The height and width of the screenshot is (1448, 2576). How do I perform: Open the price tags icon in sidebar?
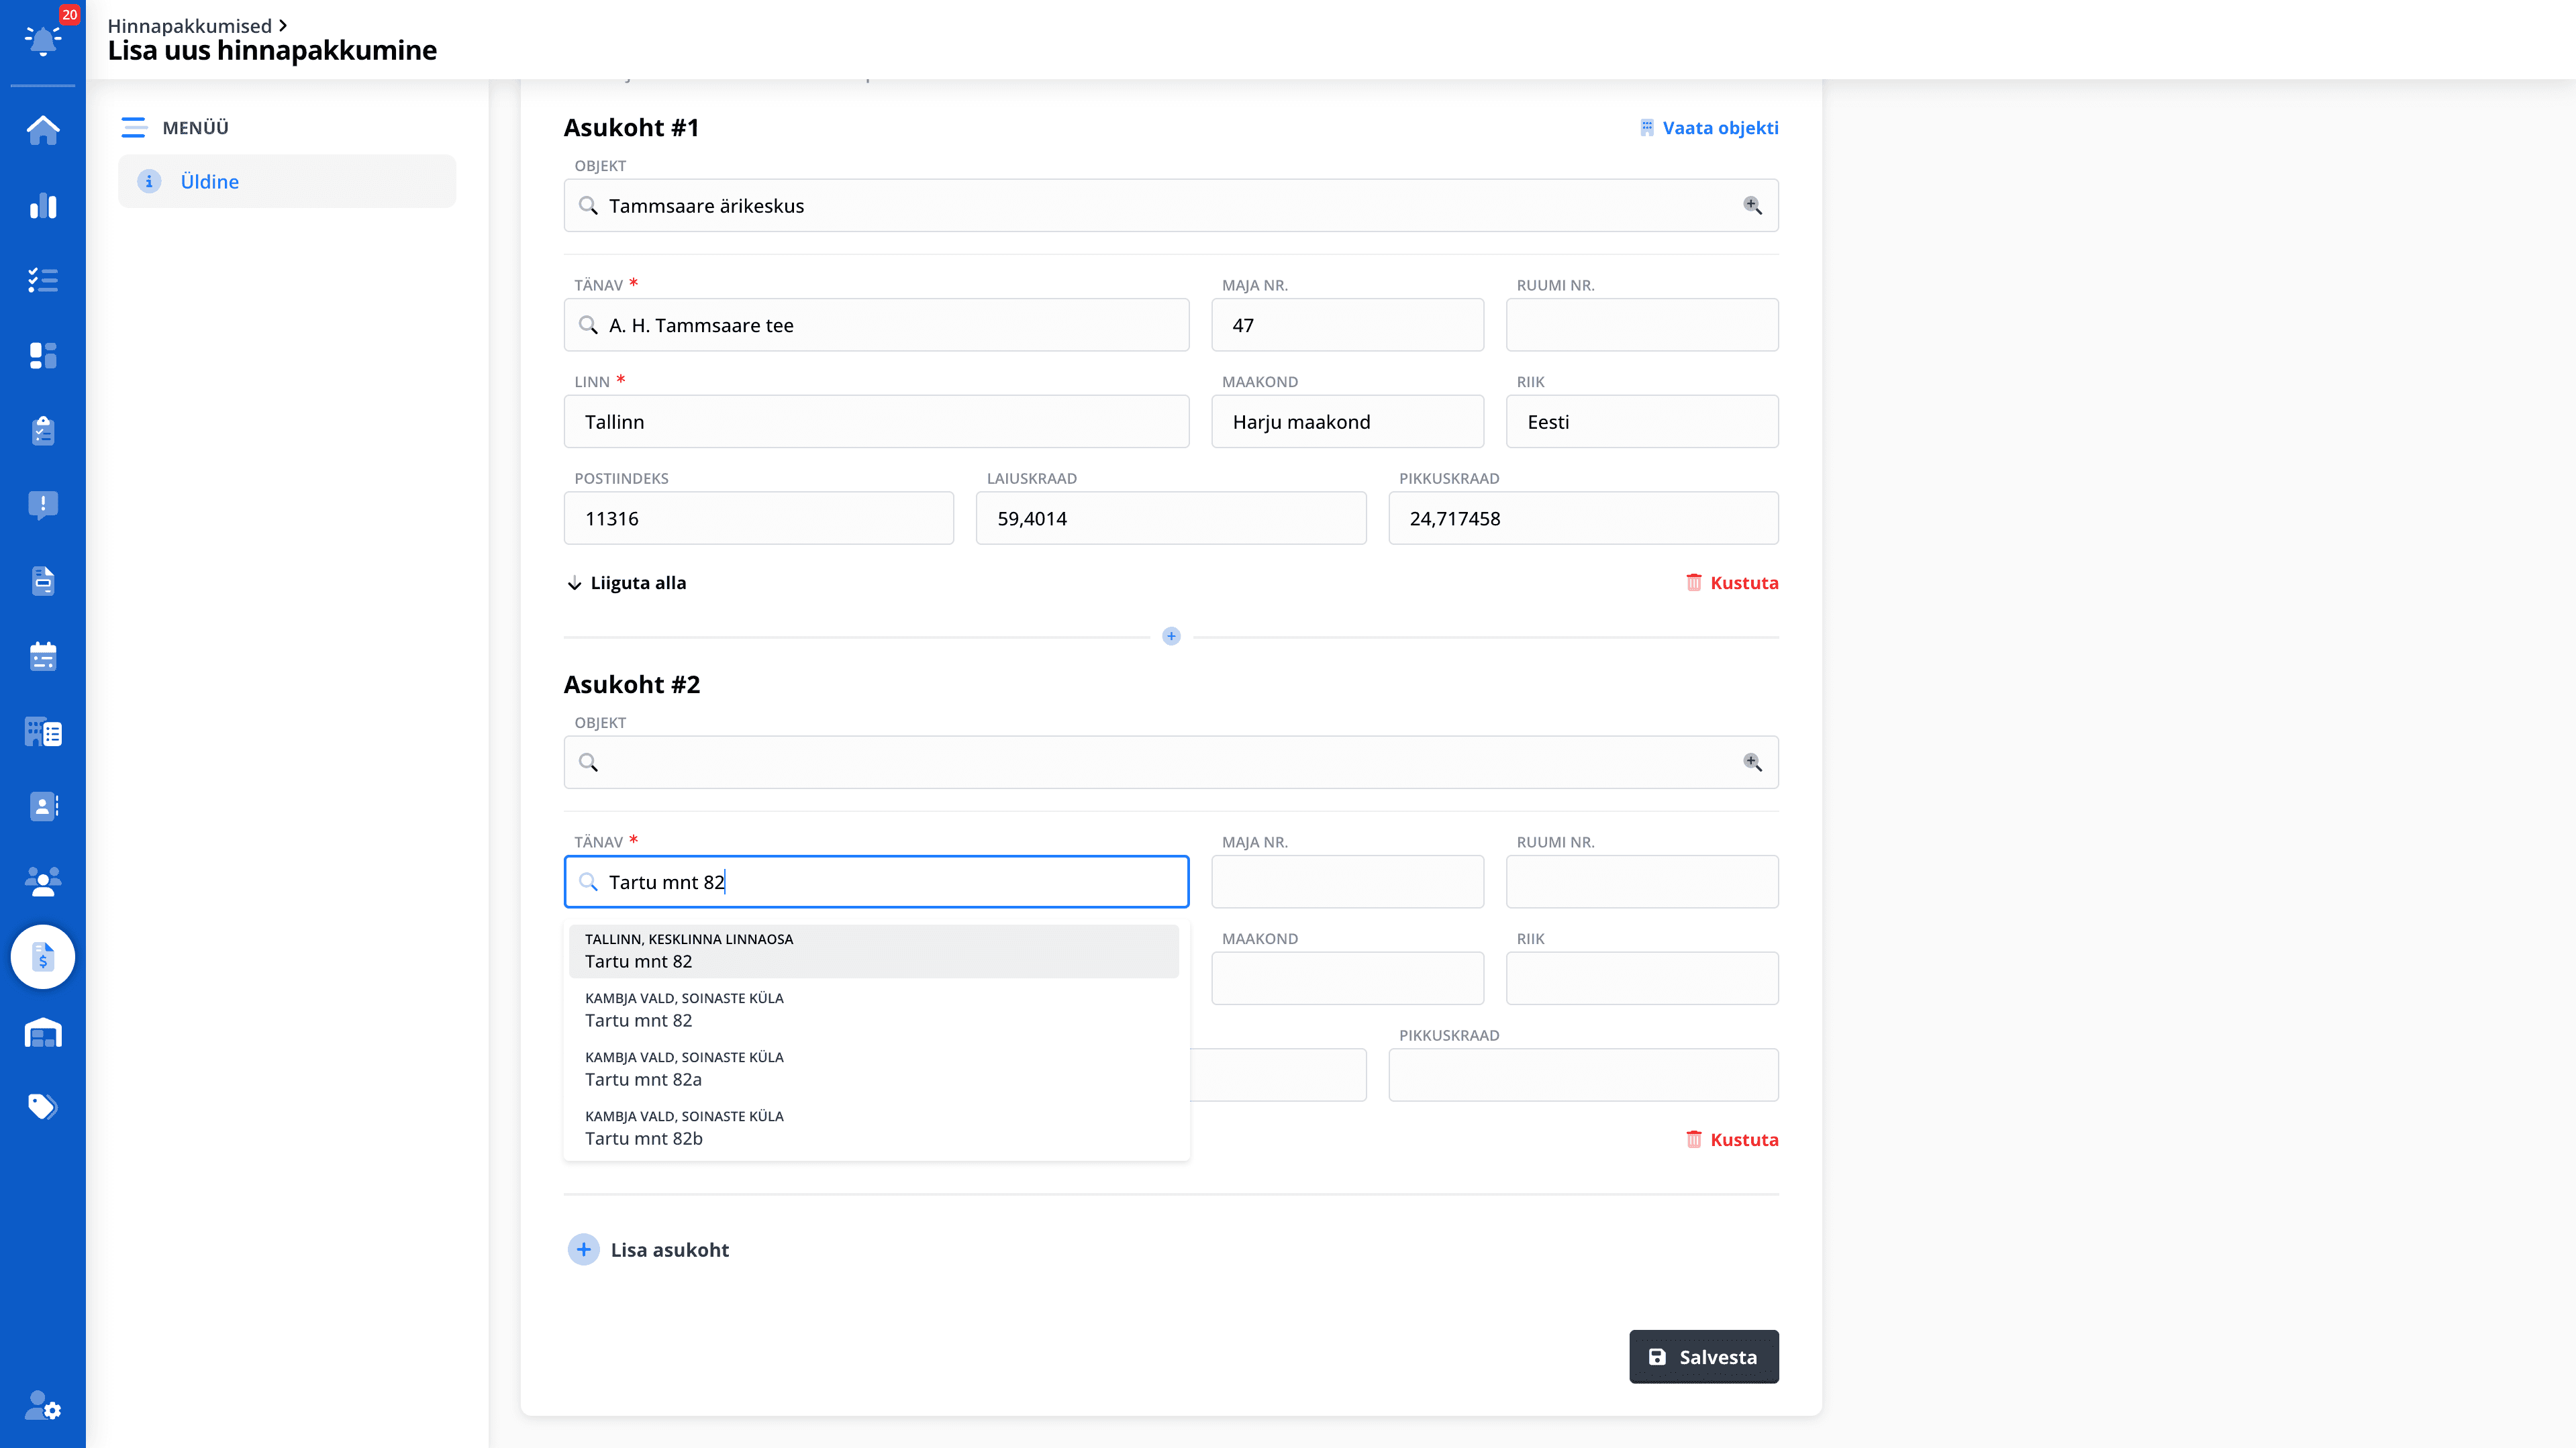tap(43, 1106)
